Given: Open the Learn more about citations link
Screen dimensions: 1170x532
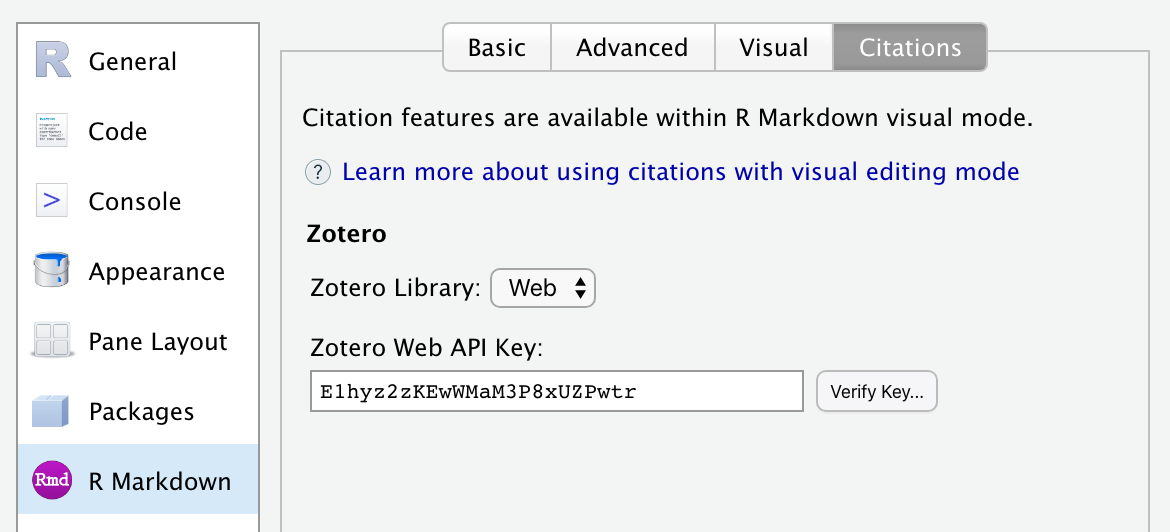Looking at the screenshot, I should [680, 172].
